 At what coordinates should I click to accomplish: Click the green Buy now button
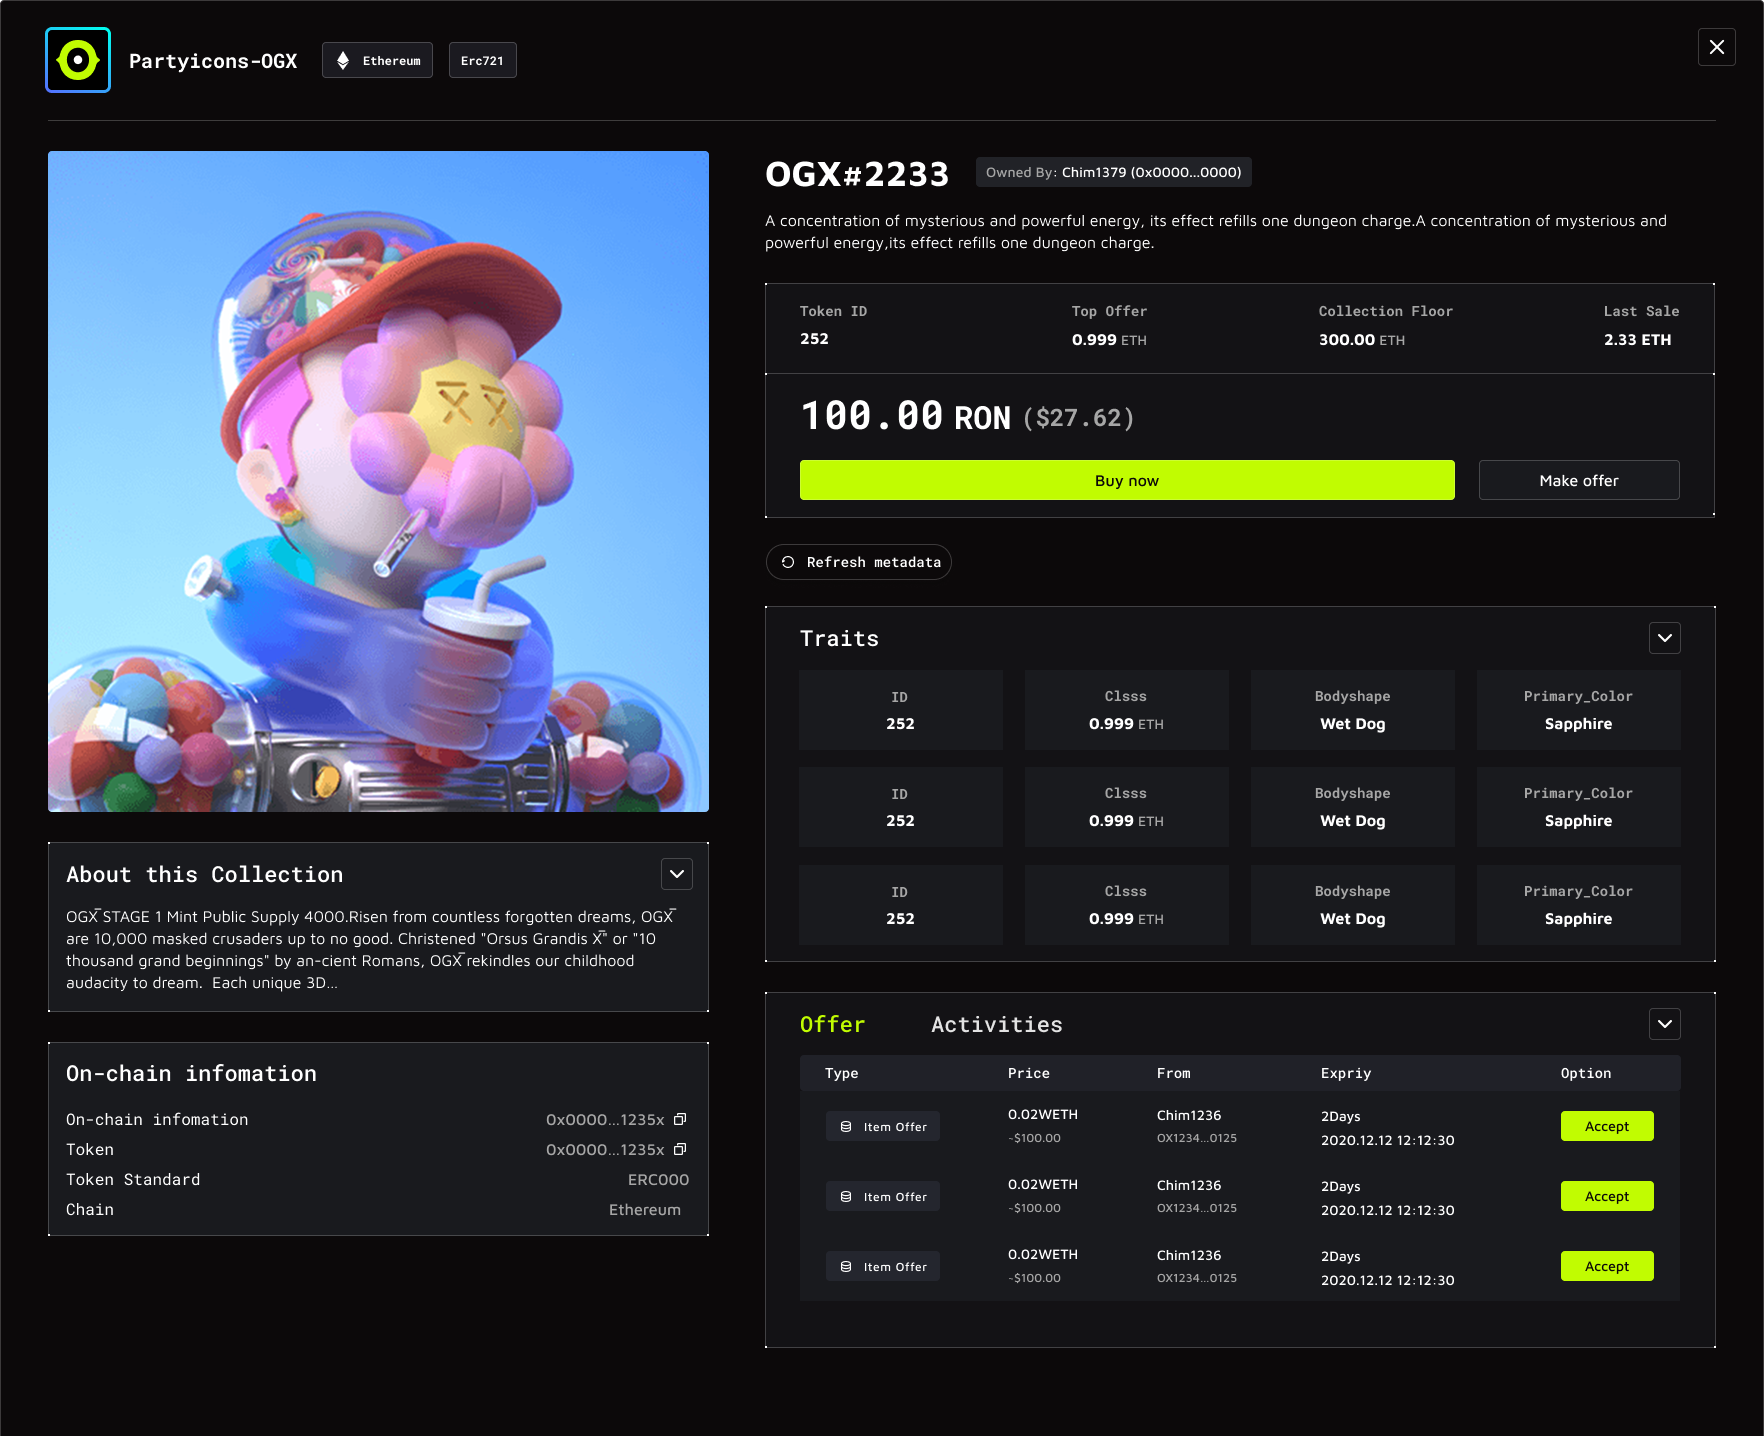(x=1127, y=480)
